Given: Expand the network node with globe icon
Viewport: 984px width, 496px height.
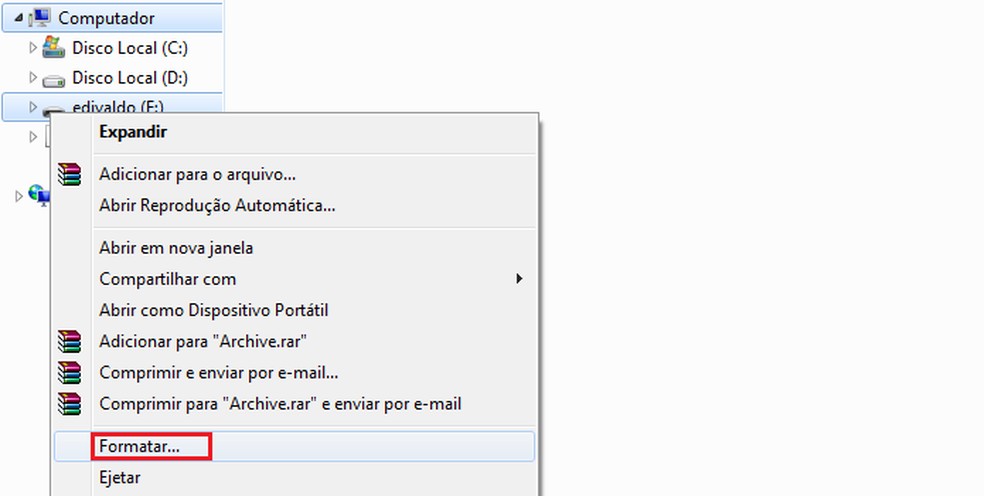Looking at the screenshot, I should point(19,197).
